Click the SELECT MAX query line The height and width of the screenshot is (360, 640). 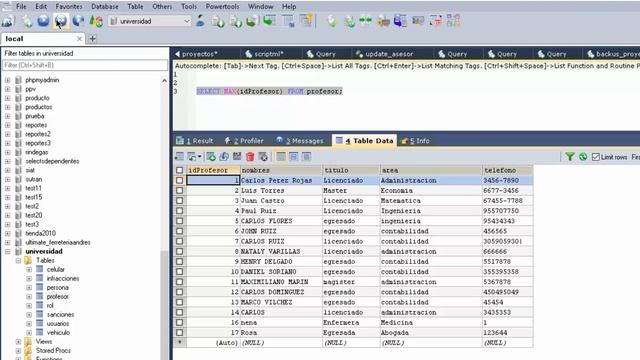(269, 91)
